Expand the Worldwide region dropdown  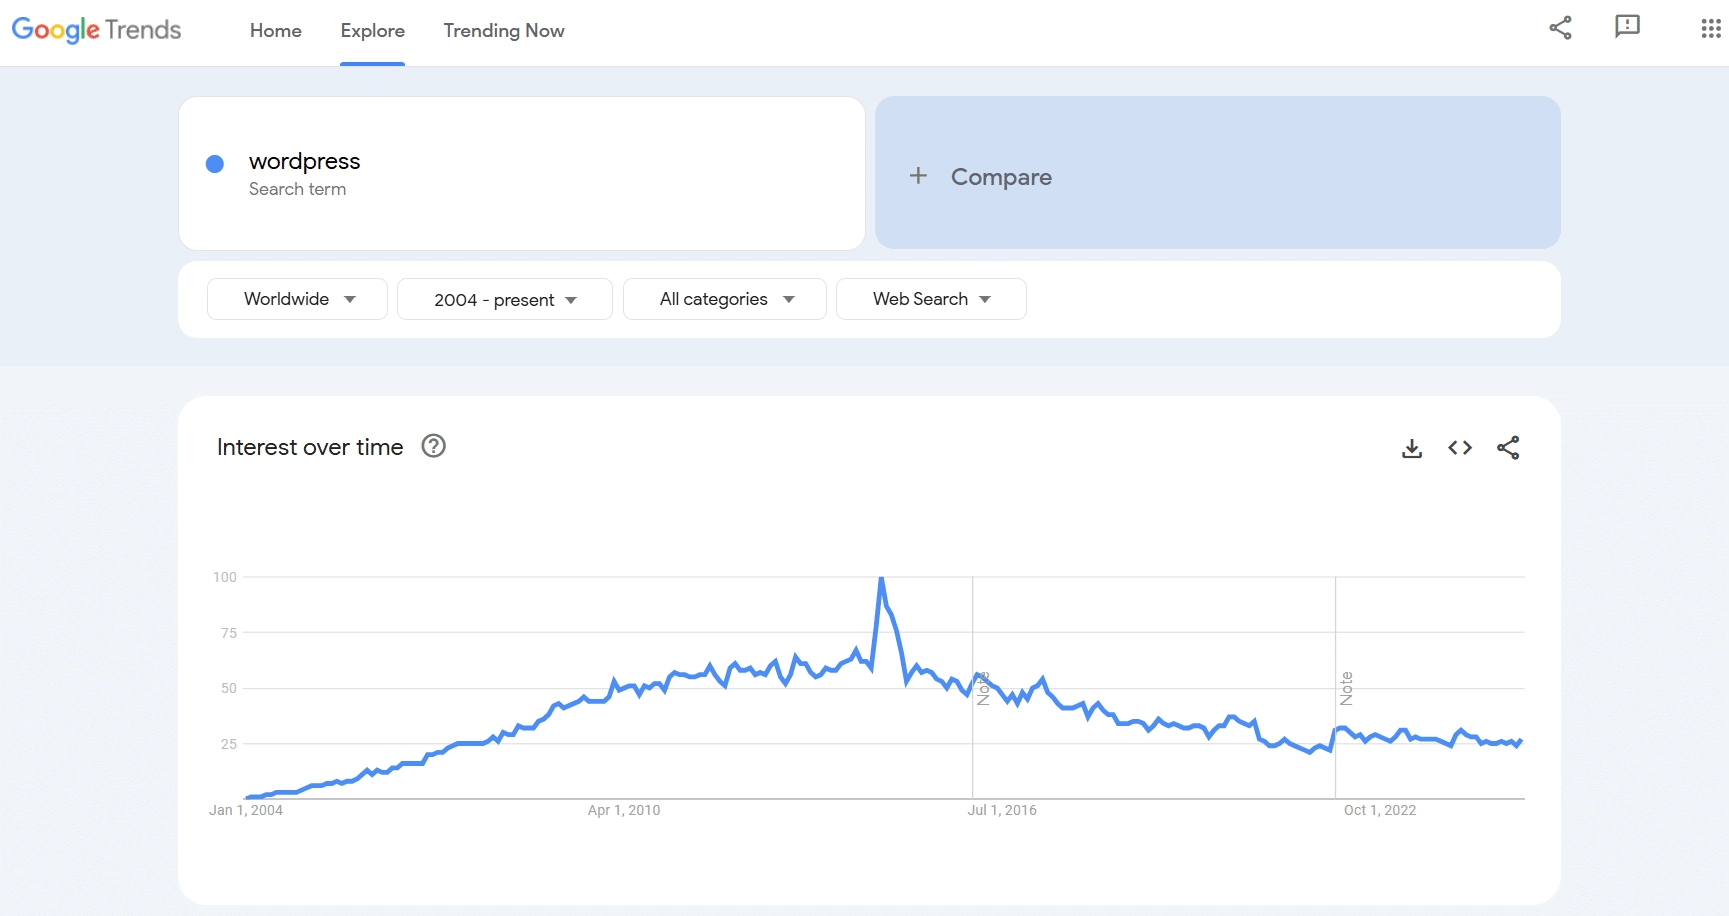tap(297, 299)
